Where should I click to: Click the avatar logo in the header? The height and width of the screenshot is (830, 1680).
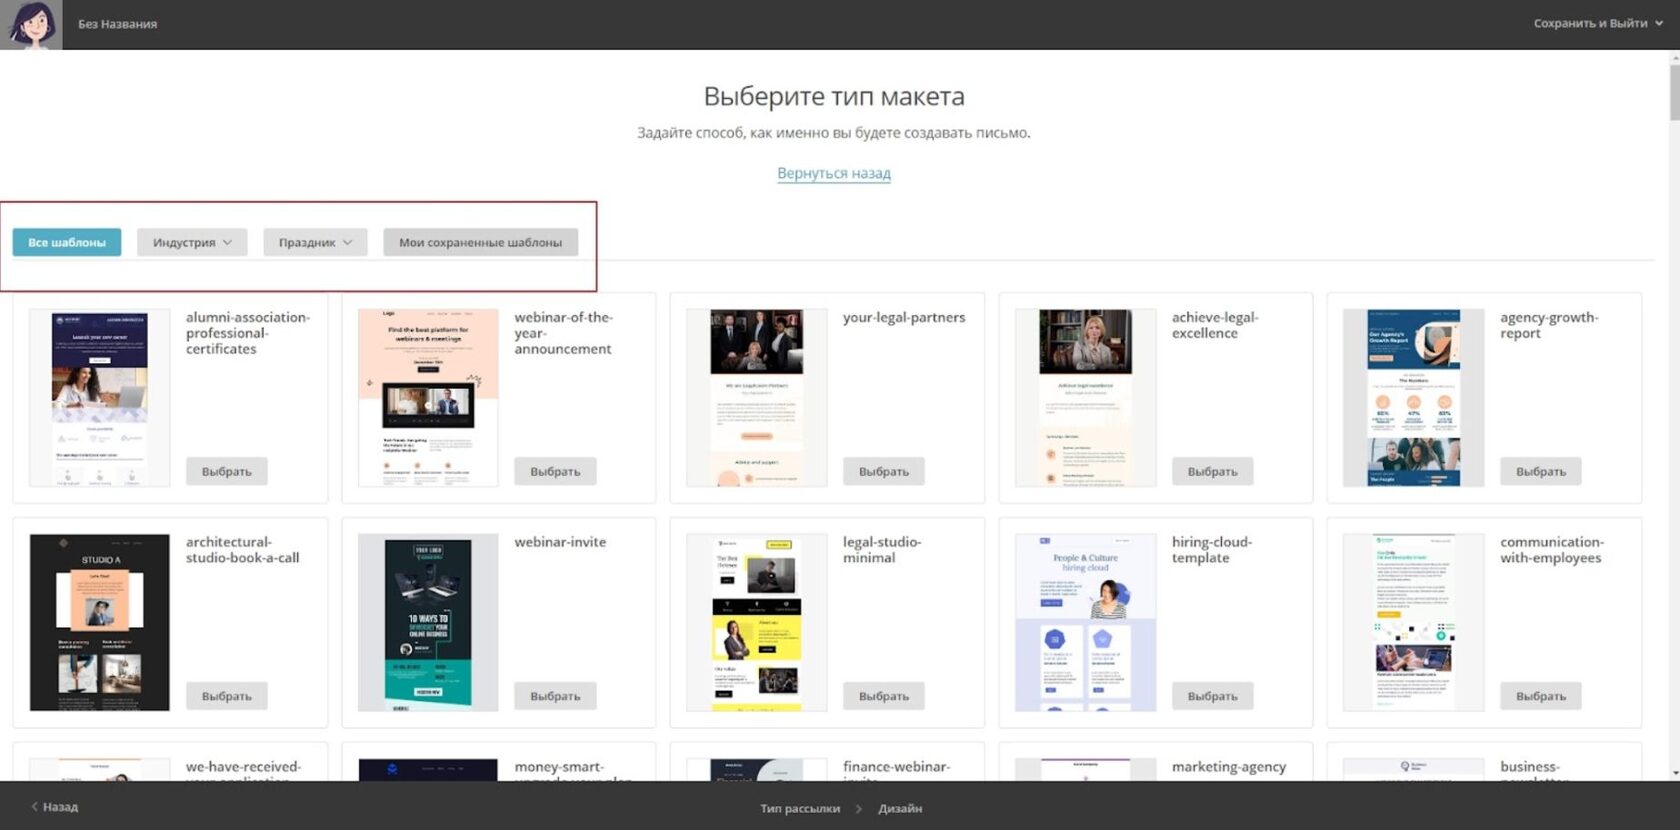(x=31, y=24)
